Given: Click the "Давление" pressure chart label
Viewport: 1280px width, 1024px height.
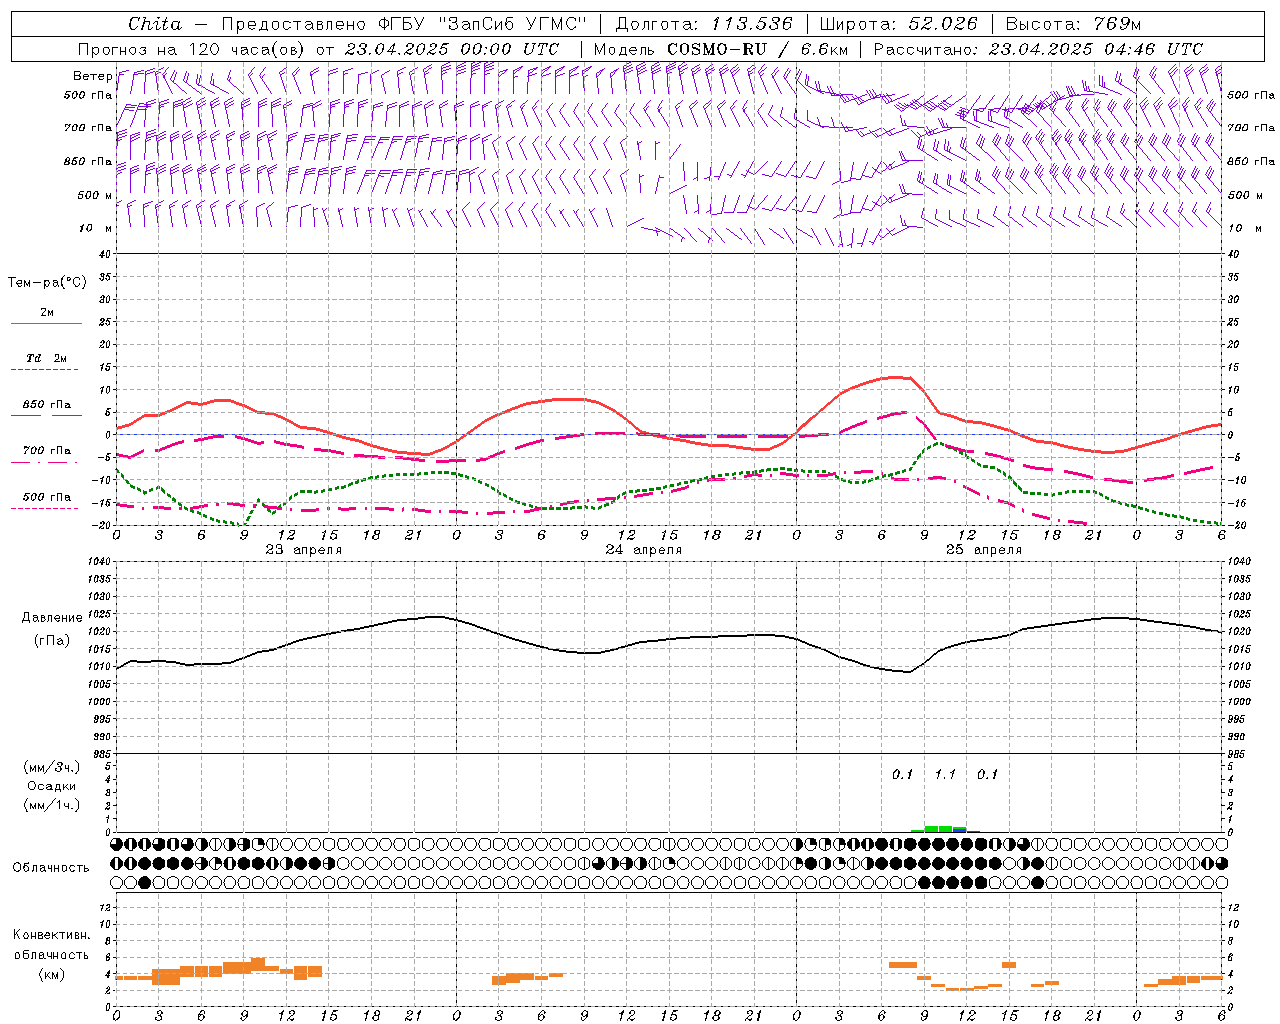Looking at the screenshot, I should [x=52, y=618].
